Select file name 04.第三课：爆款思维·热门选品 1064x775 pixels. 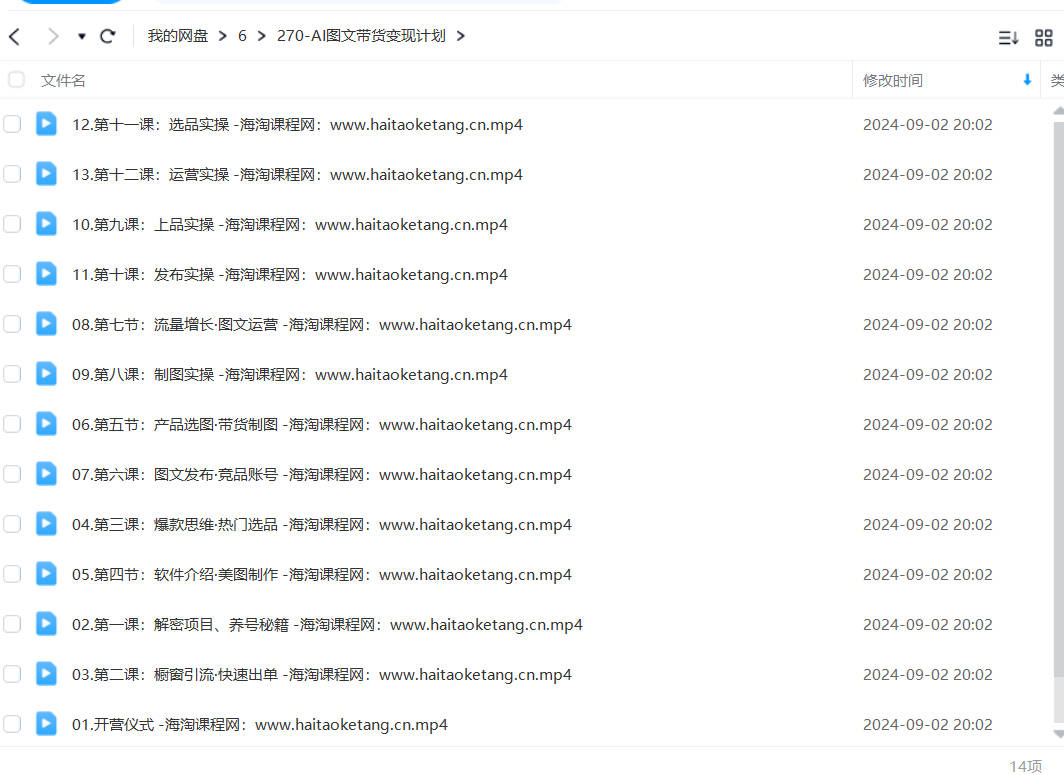[x=322, y=525]
